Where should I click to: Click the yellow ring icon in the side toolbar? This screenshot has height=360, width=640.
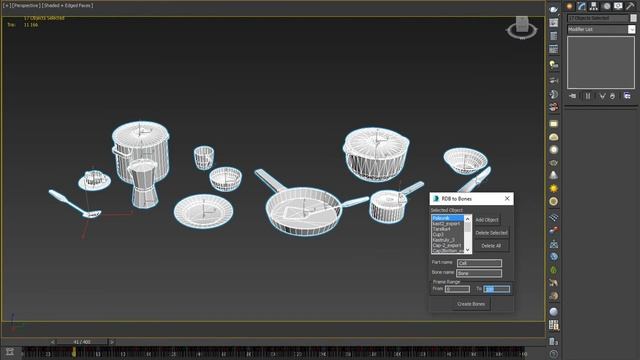(553, 202)
